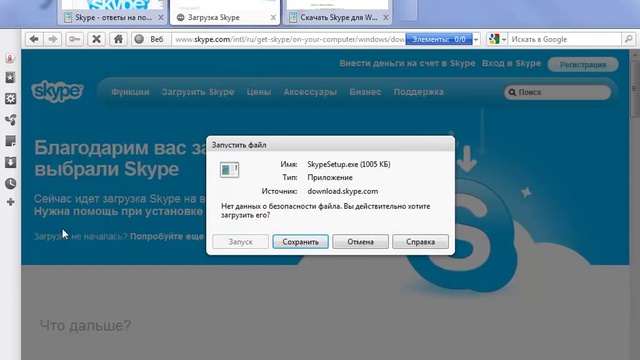Image resolution: width=640 pixels, height=360 pixels.
Task: Click the search magnifier icon in toolbar
Action: (x=628, y=39)
